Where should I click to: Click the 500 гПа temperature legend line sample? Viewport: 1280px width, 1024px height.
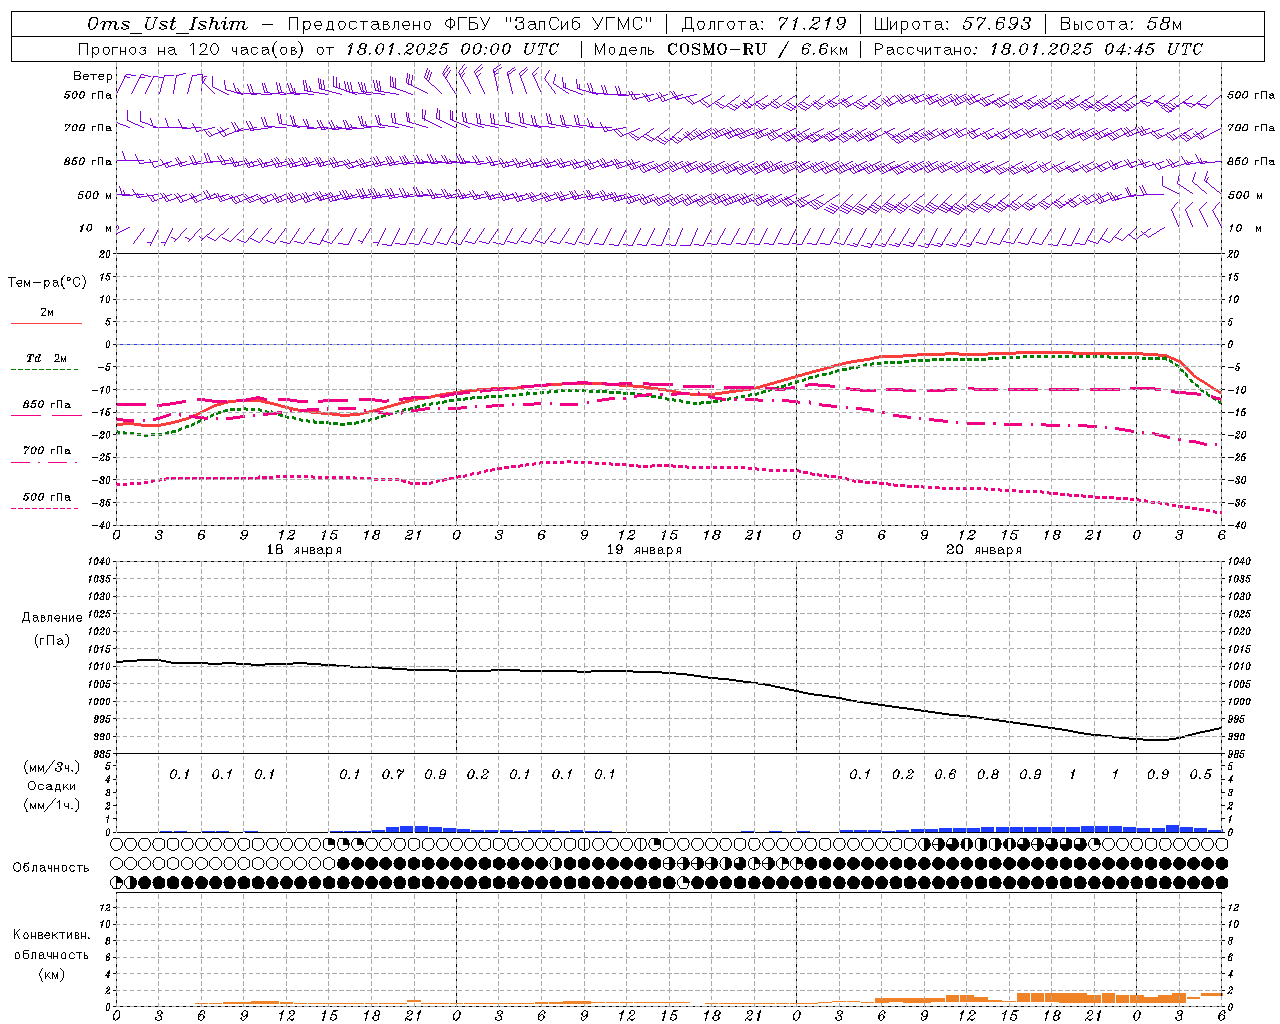point(46,508)
